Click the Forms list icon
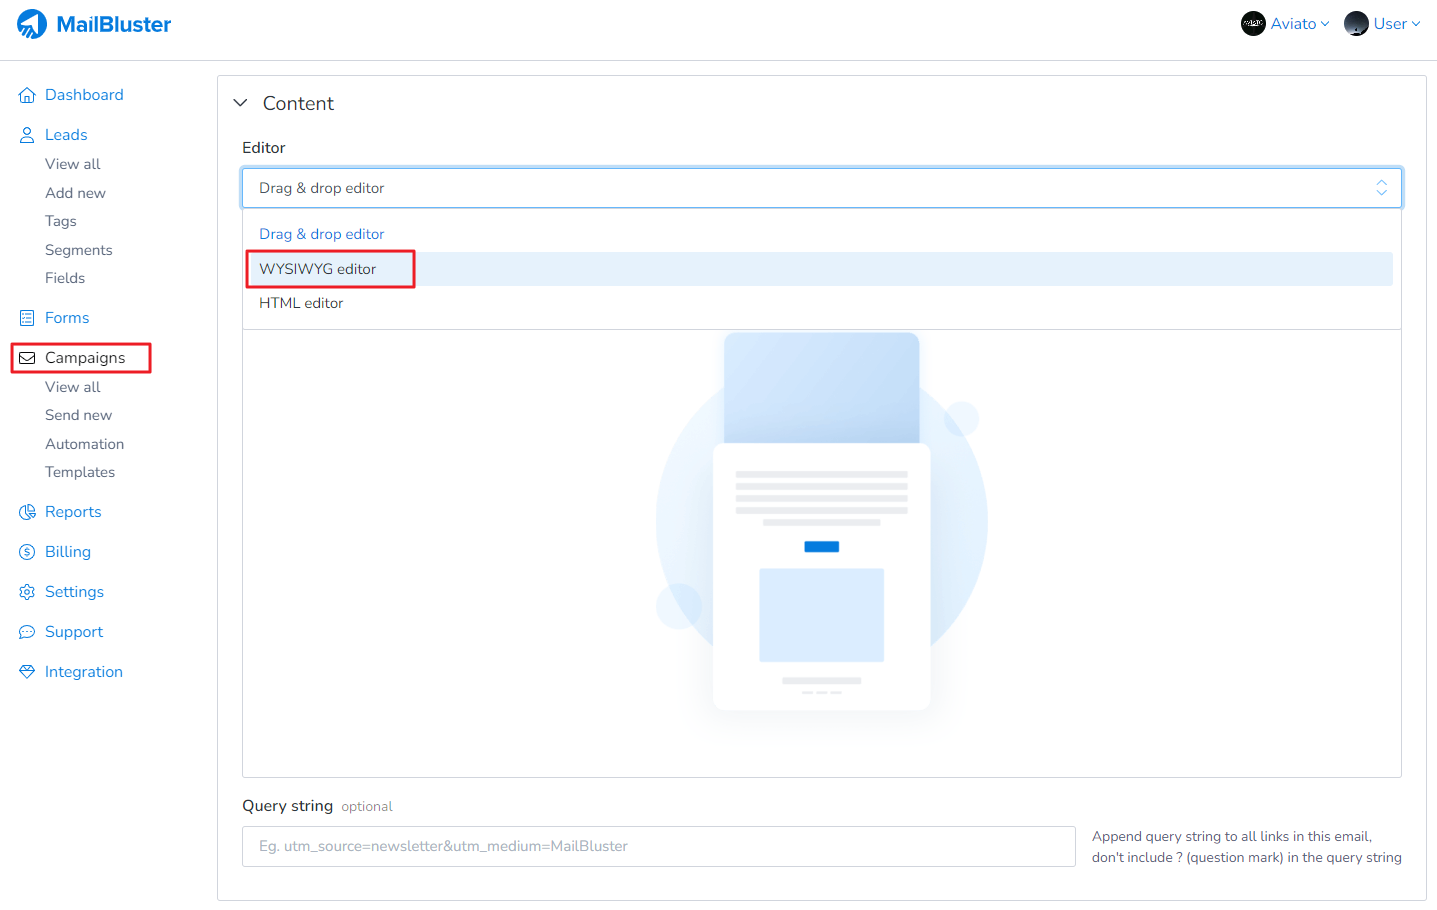The image size is (1437, 910). point(27,318)
